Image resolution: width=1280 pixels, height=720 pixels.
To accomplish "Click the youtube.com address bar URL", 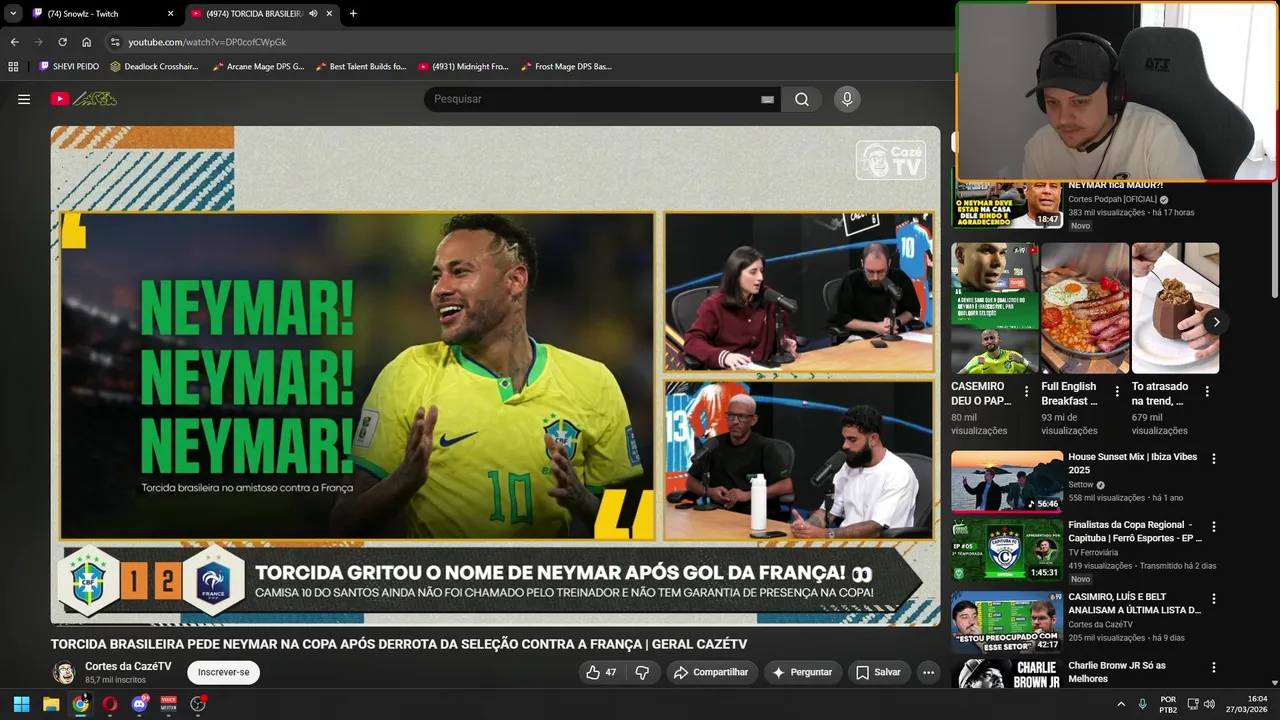I will [207, 42].
